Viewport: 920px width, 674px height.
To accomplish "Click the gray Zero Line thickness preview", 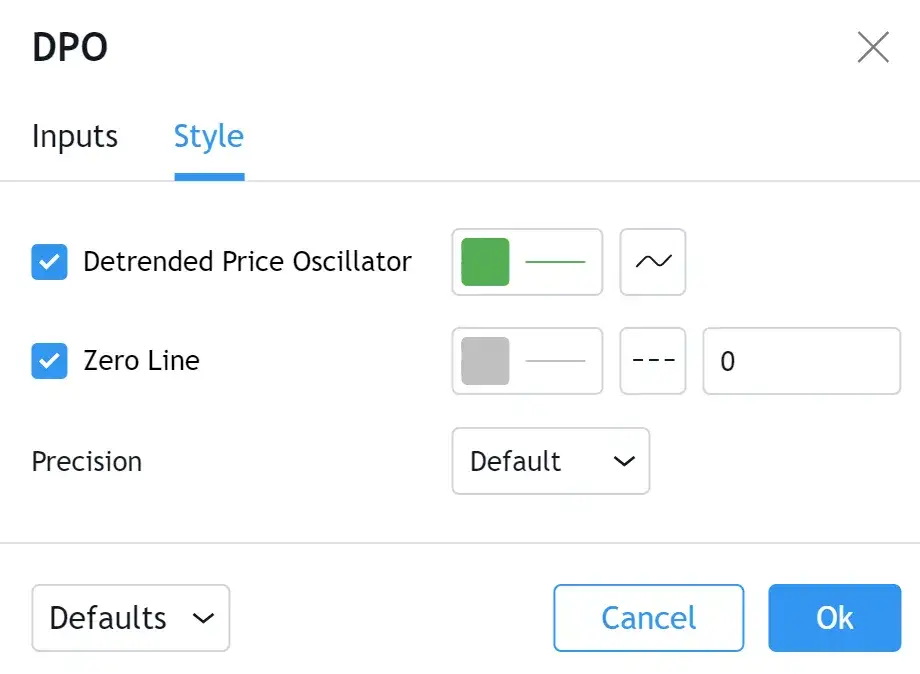I will (555, 361).
